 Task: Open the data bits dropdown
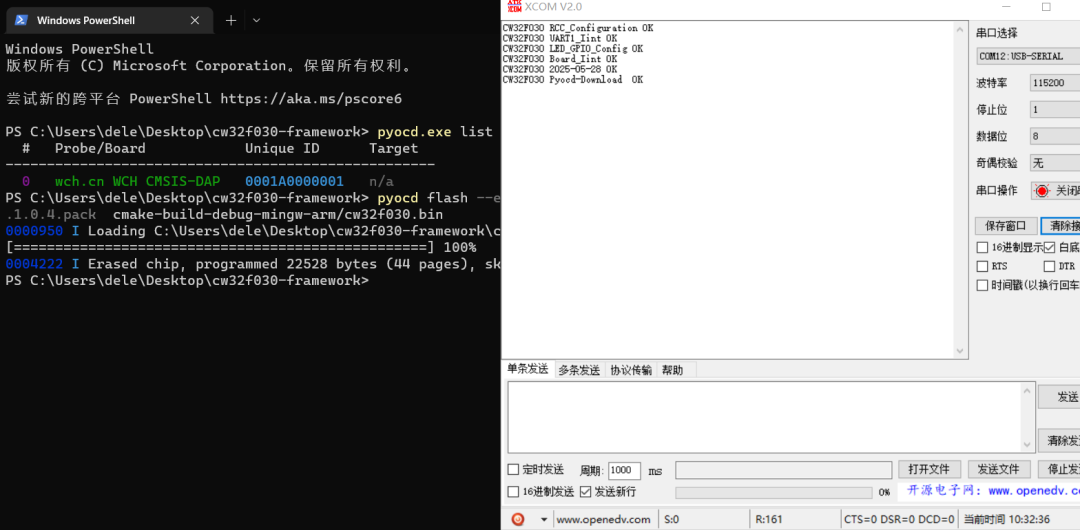point(1055,136)
